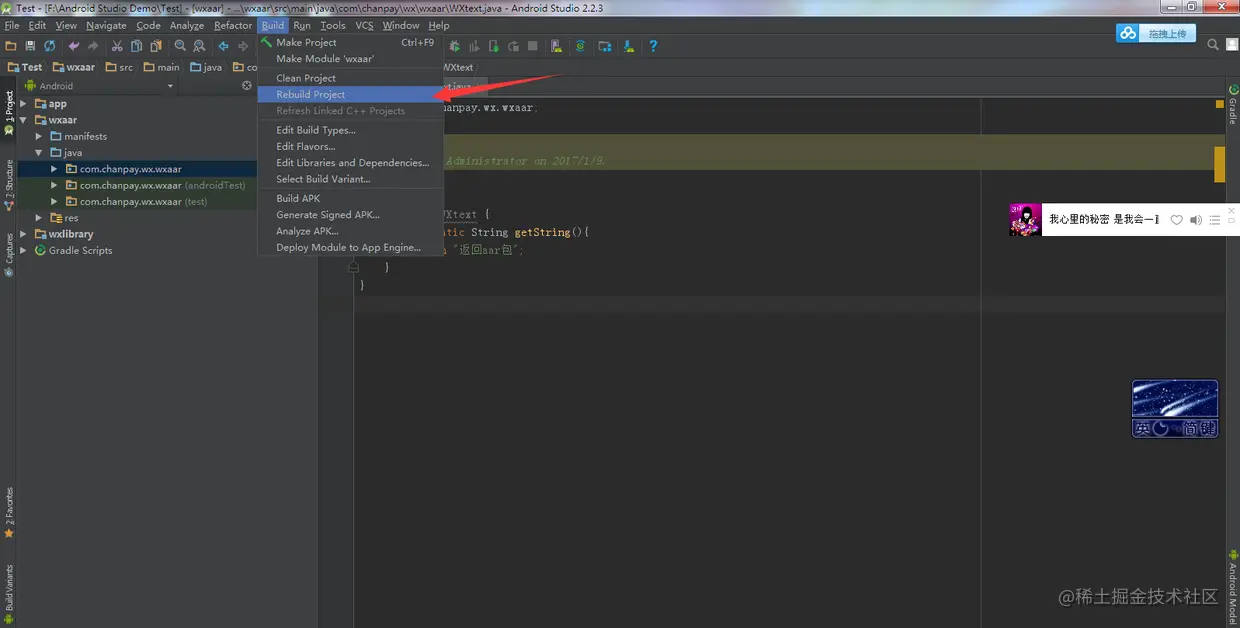The height and width of the screenshot is (628, 1240).
Task: Select Rebuild Project menu entry
Action: (x=350, y=94)
